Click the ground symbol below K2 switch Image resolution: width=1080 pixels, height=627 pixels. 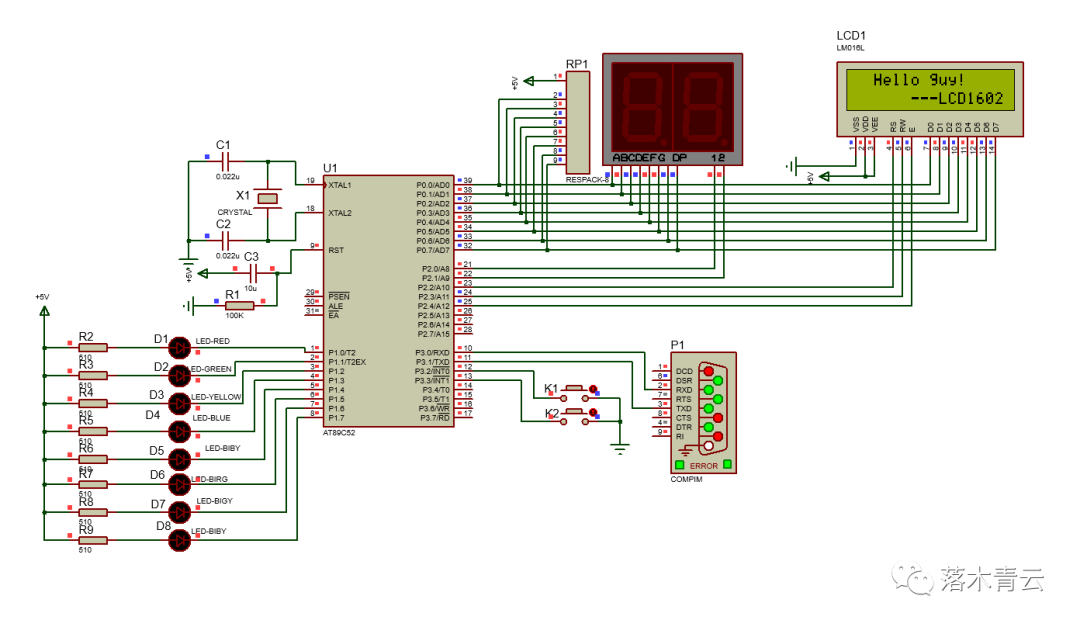pos(620,450)
